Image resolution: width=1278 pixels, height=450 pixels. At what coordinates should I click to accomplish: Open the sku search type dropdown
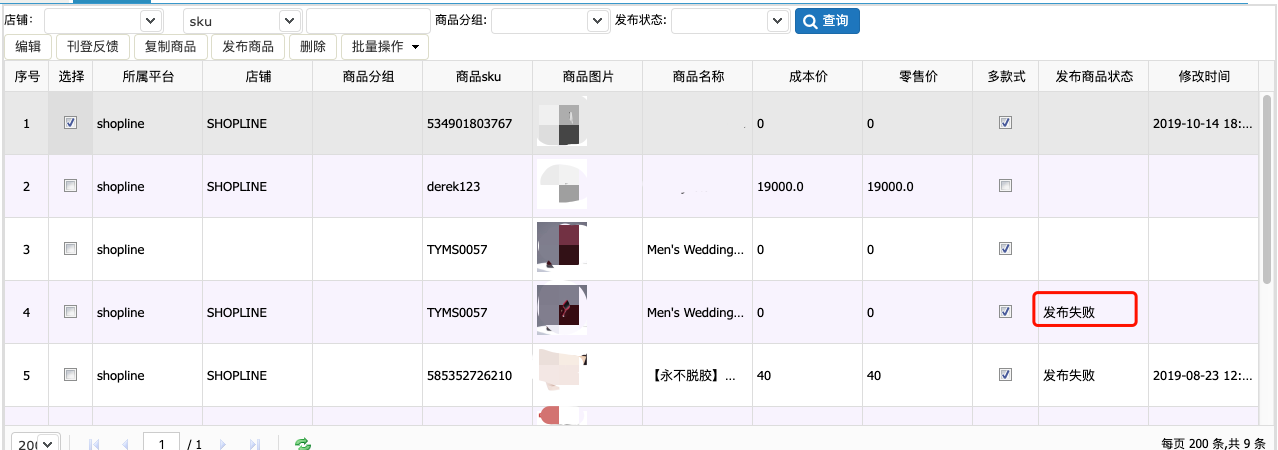pos(243,20)
